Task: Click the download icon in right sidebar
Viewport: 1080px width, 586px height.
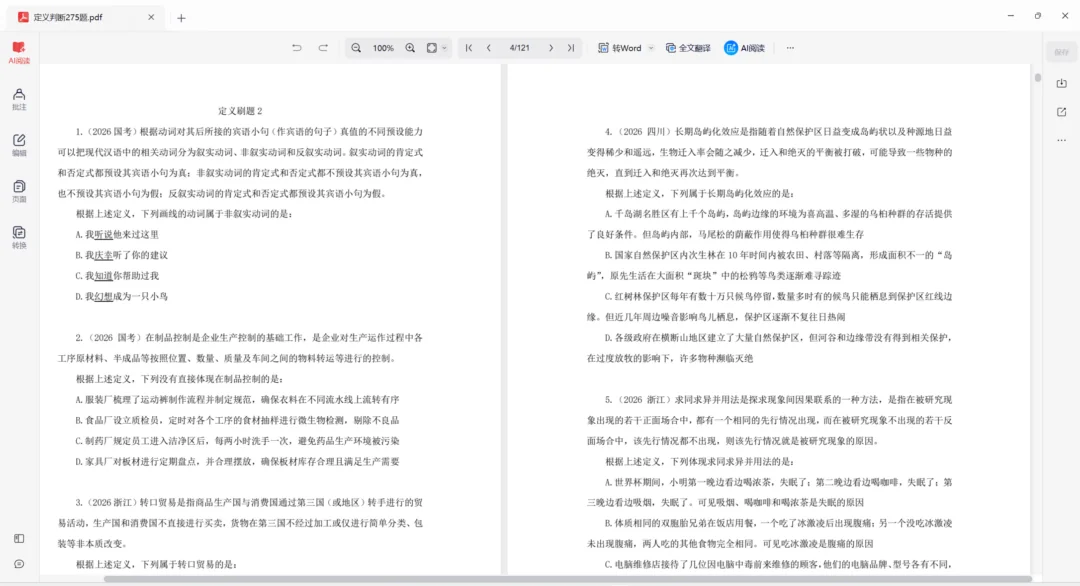Action: pyautogui.click(x=1061, y=83)
